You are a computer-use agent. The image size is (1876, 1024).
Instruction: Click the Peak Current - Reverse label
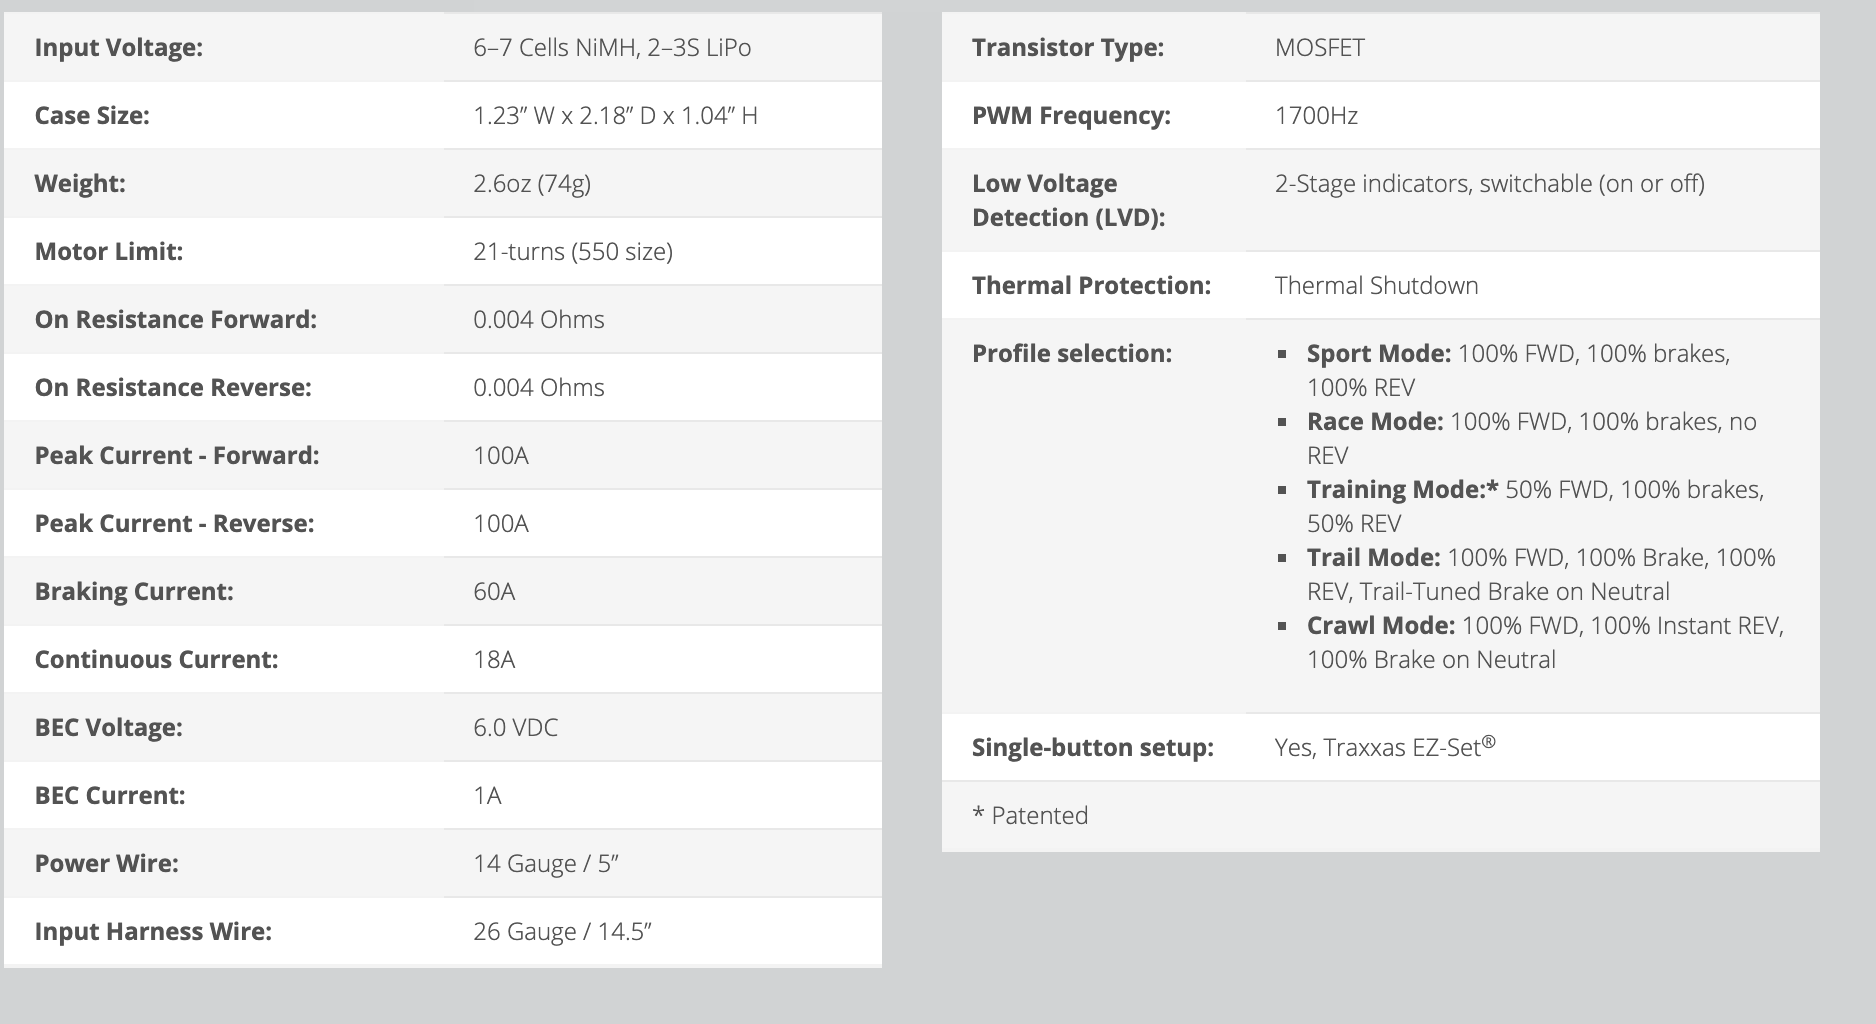[174, 523]
